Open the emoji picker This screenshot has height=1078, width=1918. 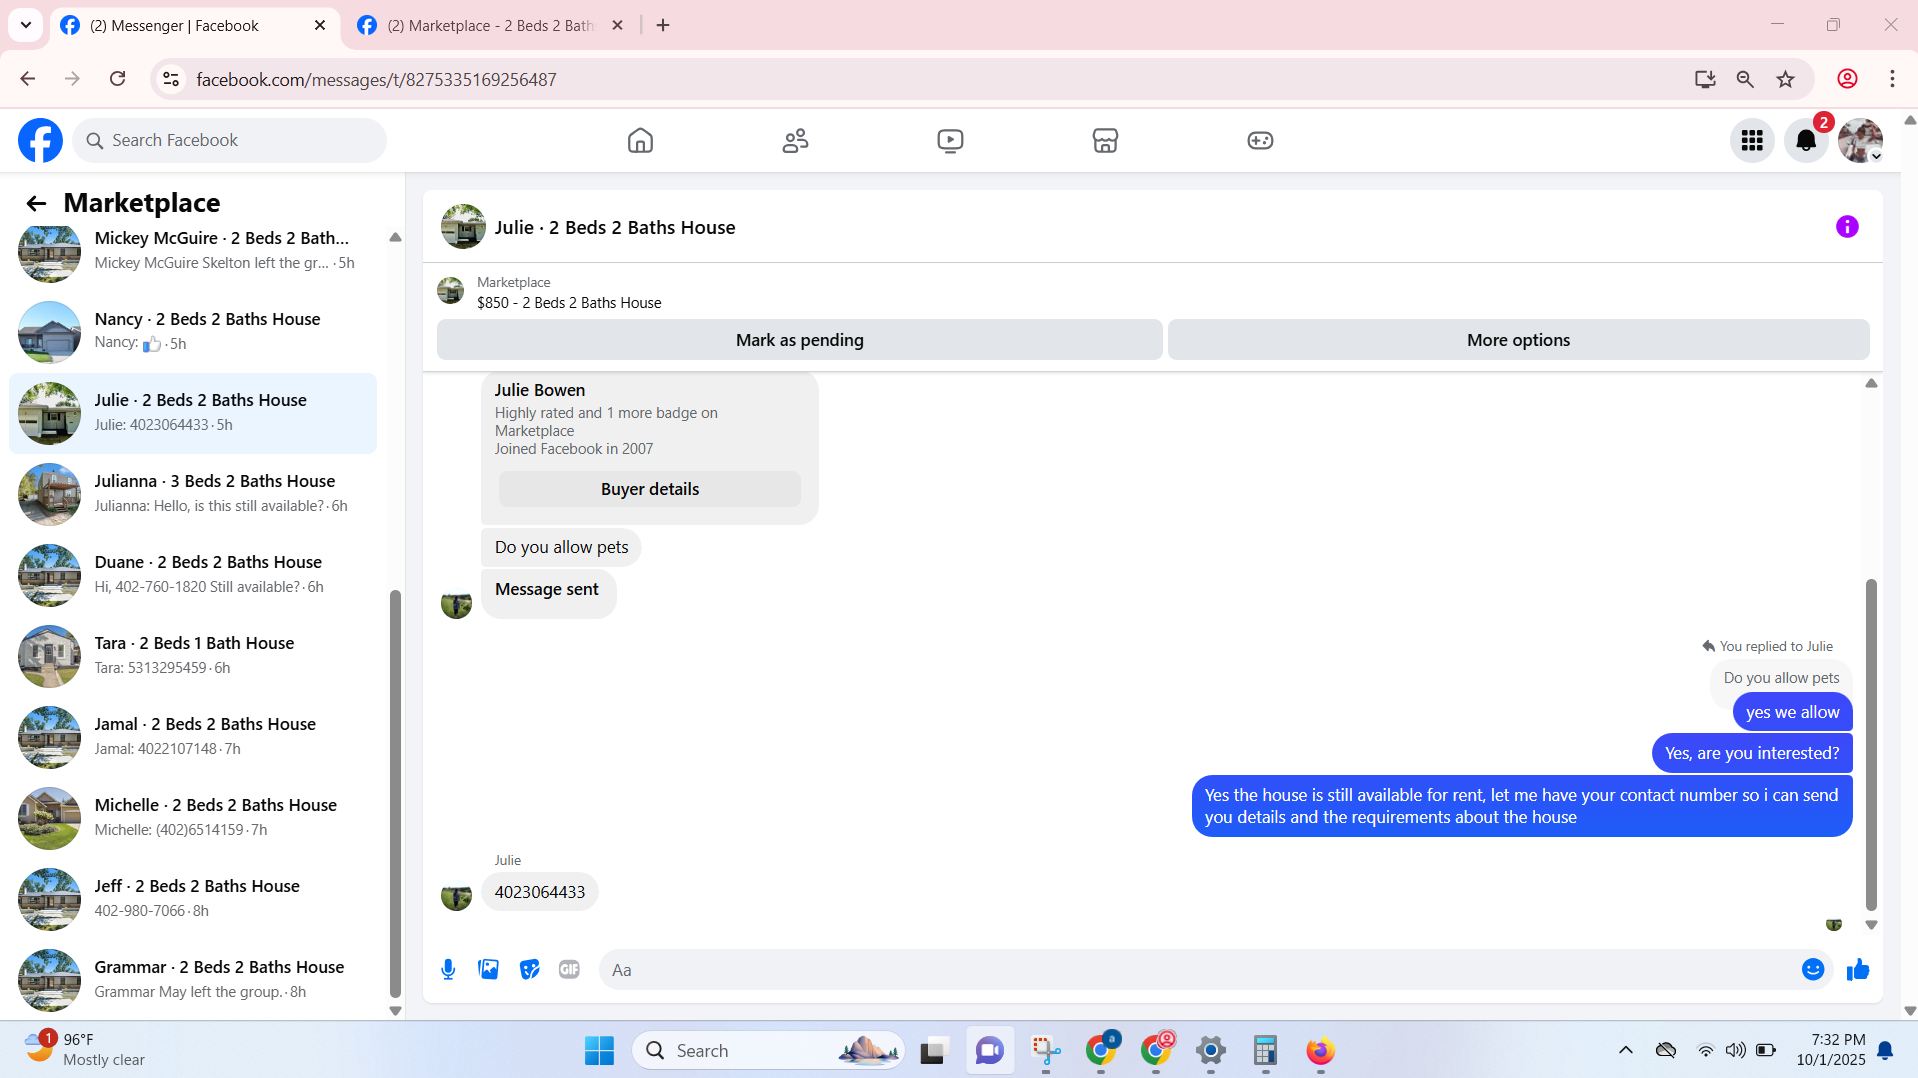point(1813,969)
